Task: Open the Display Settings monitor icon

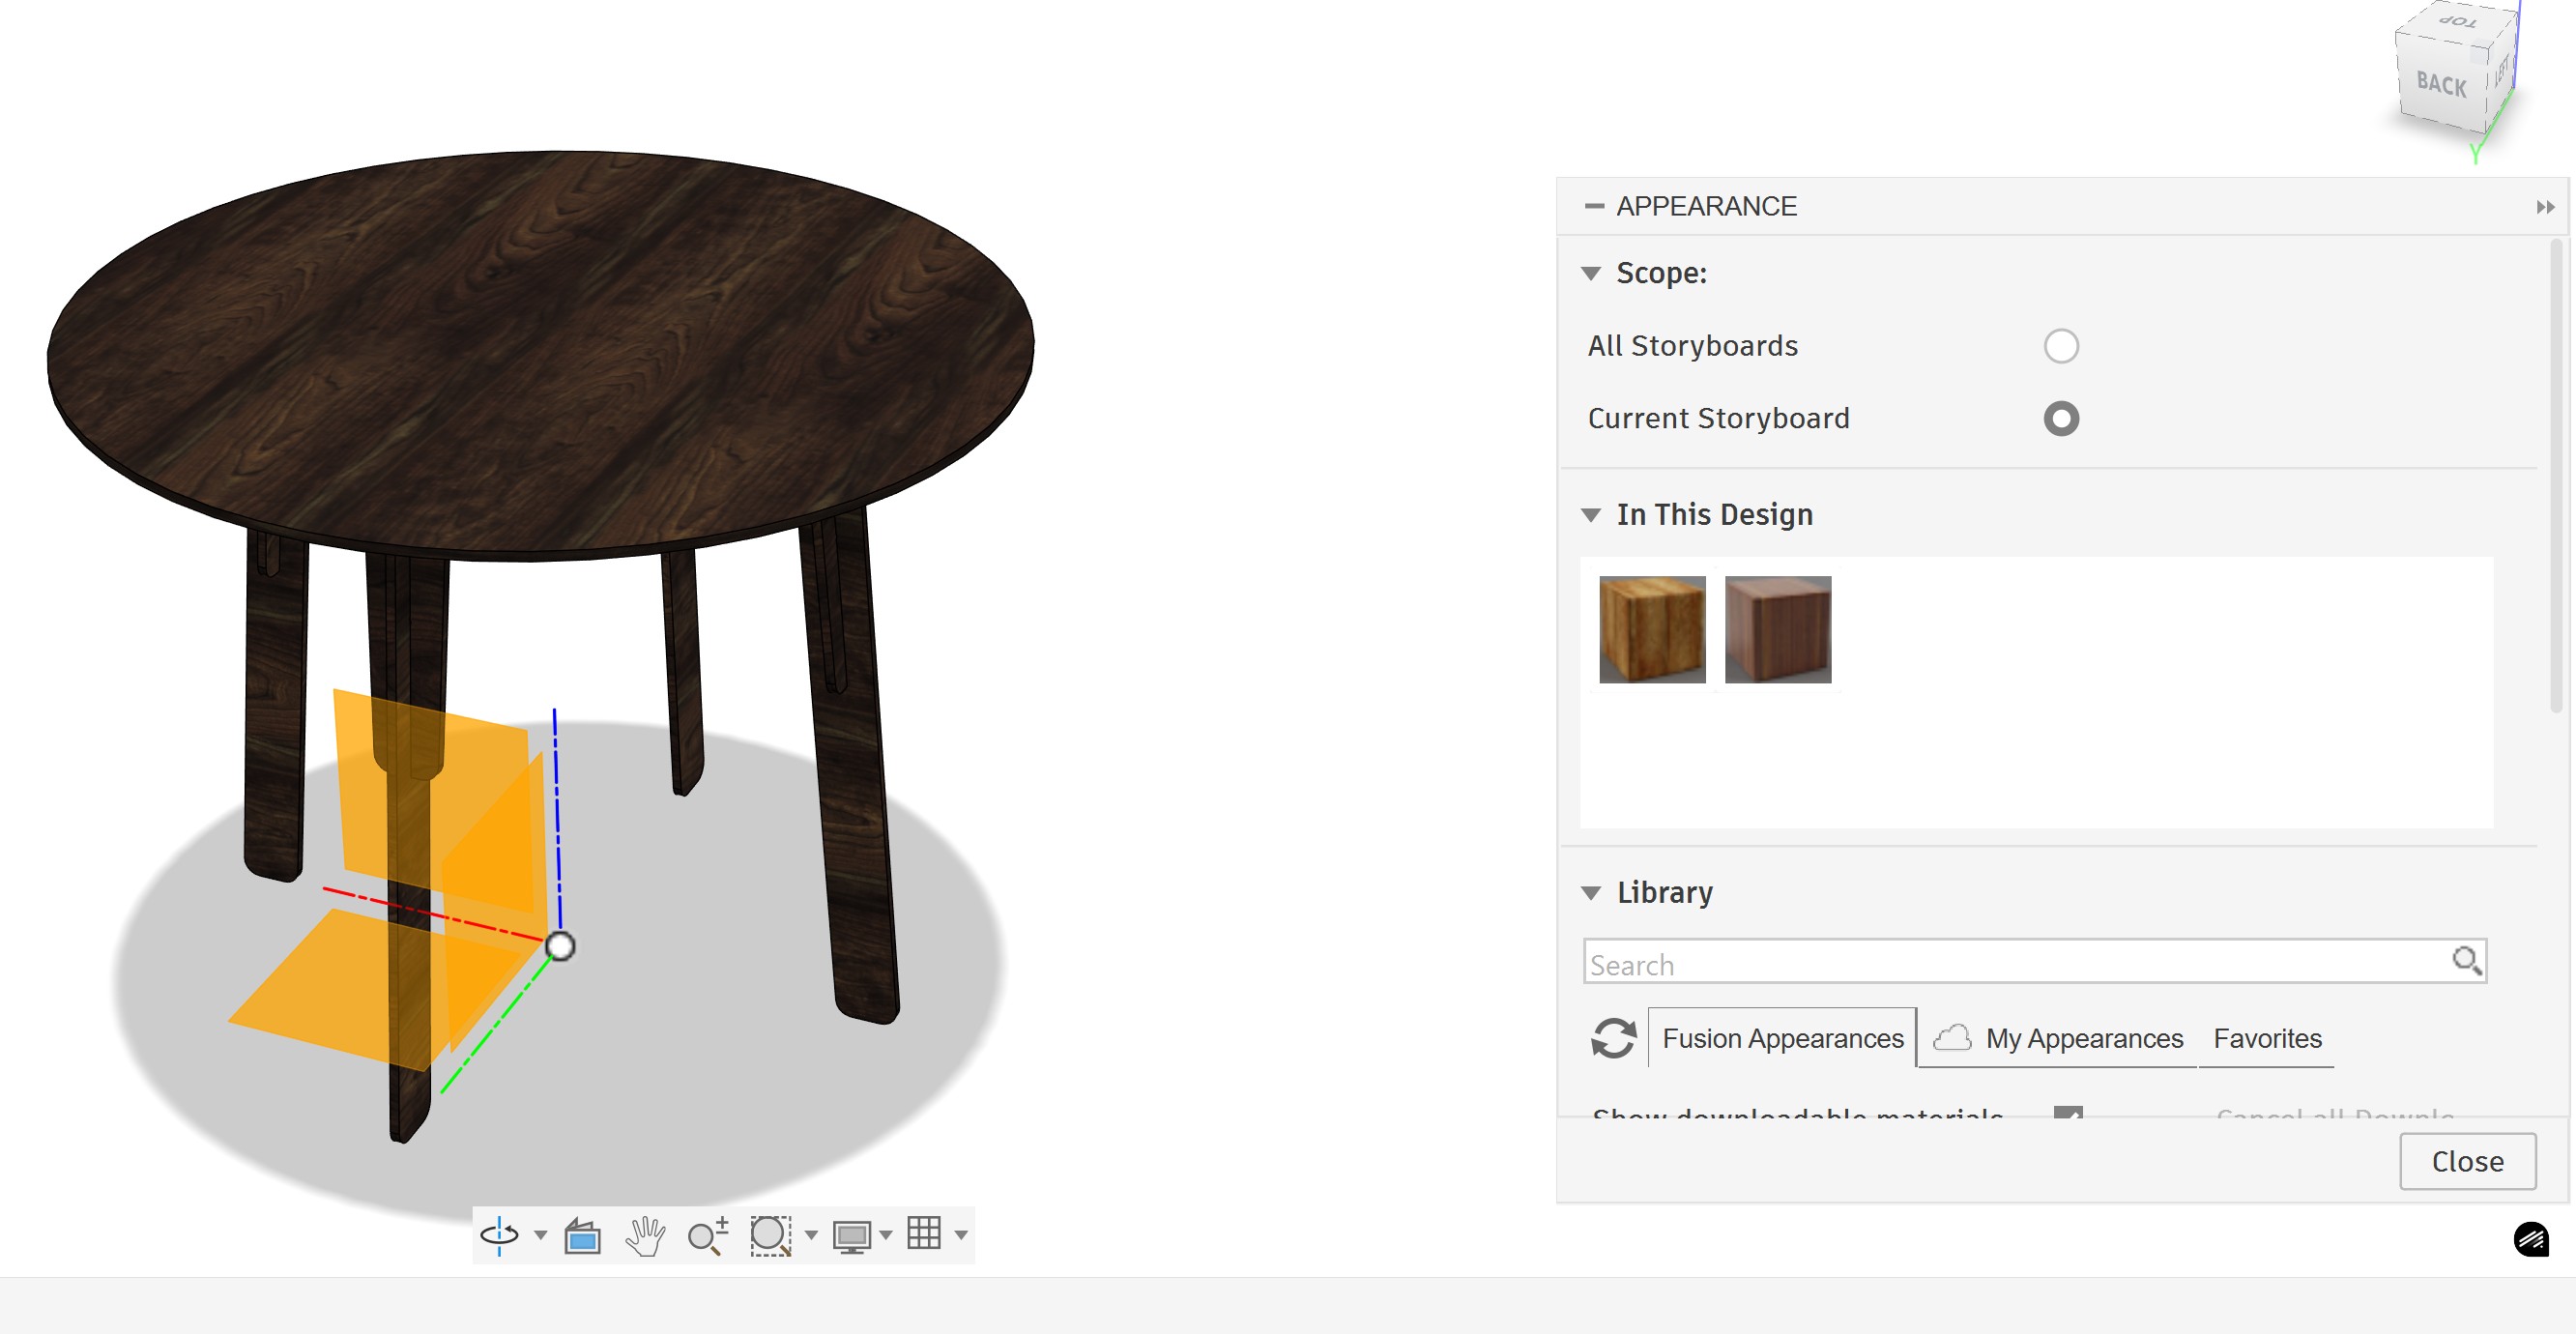Action: point(851,1236)
